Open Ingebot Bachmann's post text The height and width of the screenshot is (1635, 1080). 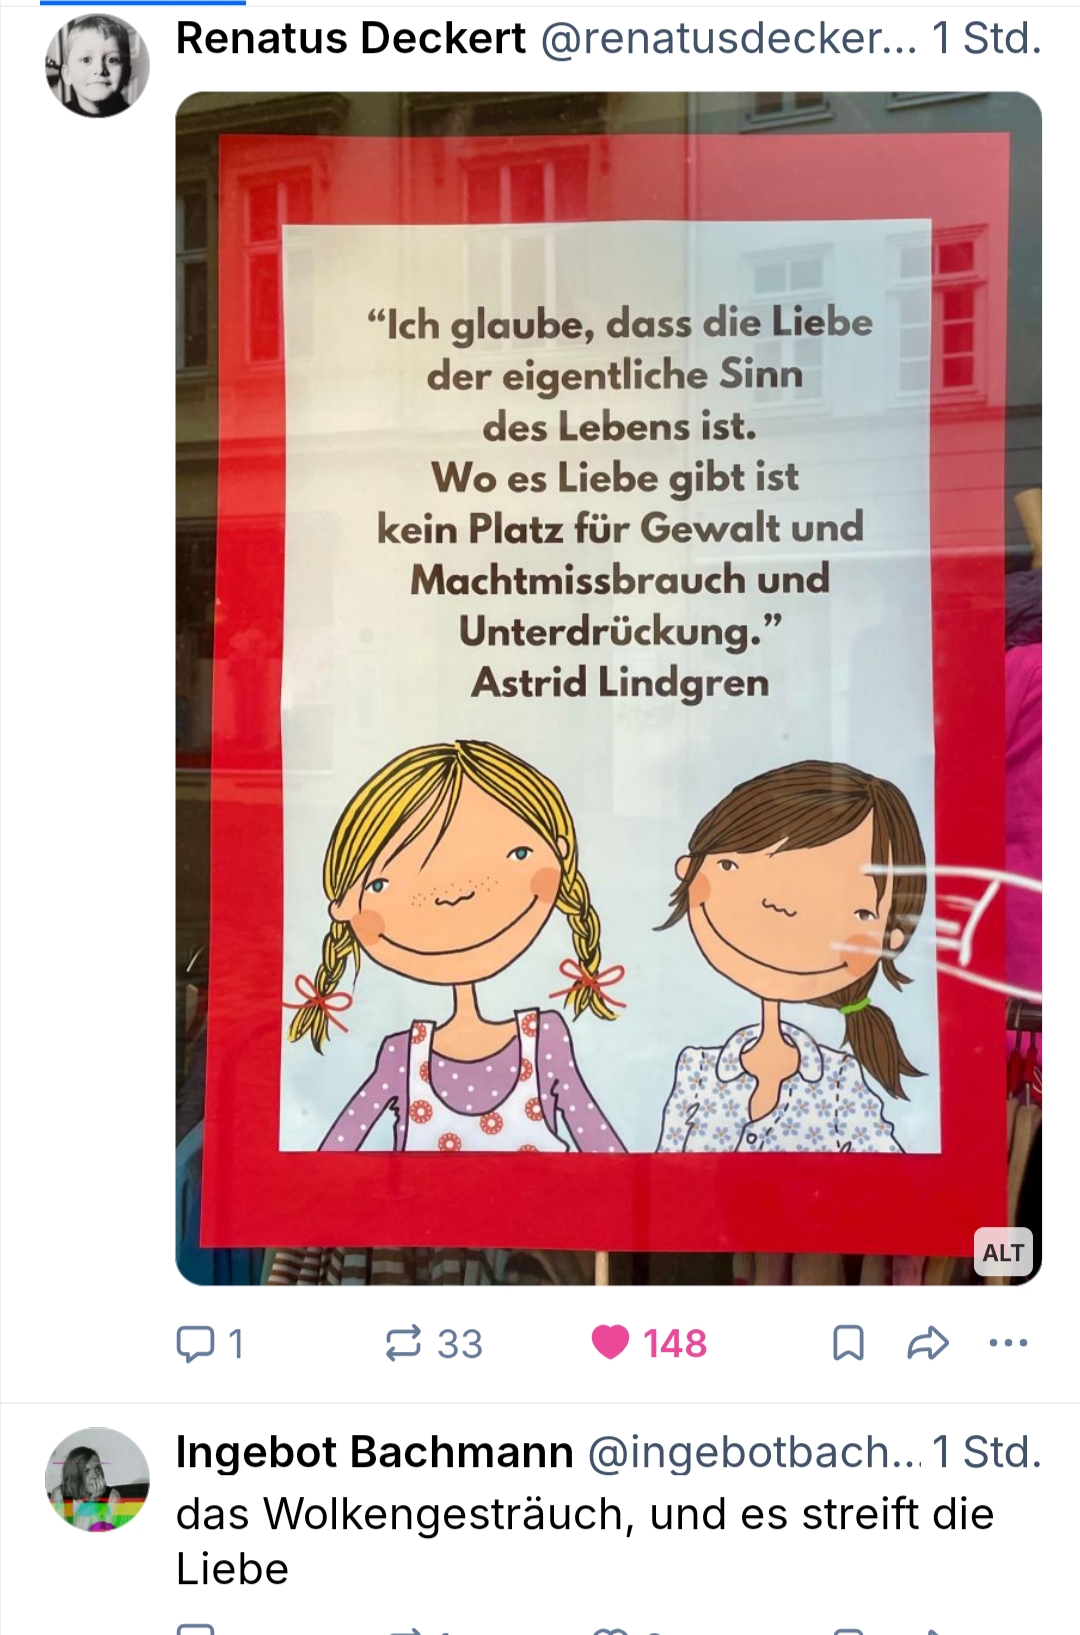pos(585,1541)
